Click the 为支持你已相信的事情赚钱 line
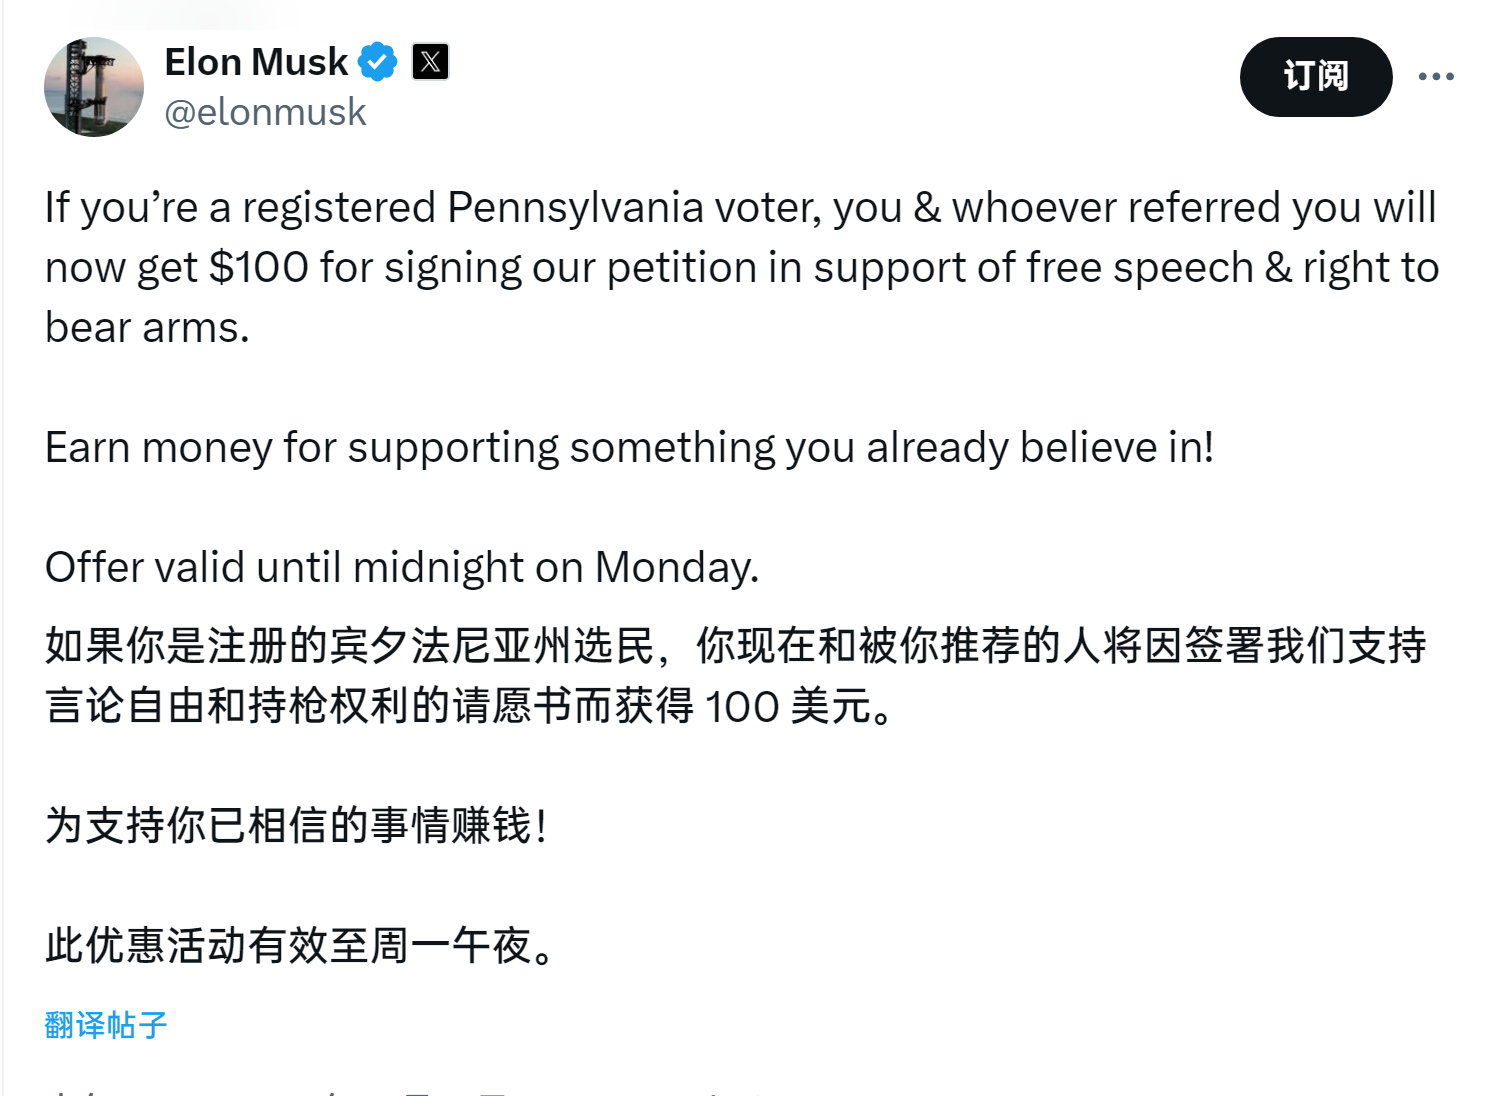 coord(296,826)
